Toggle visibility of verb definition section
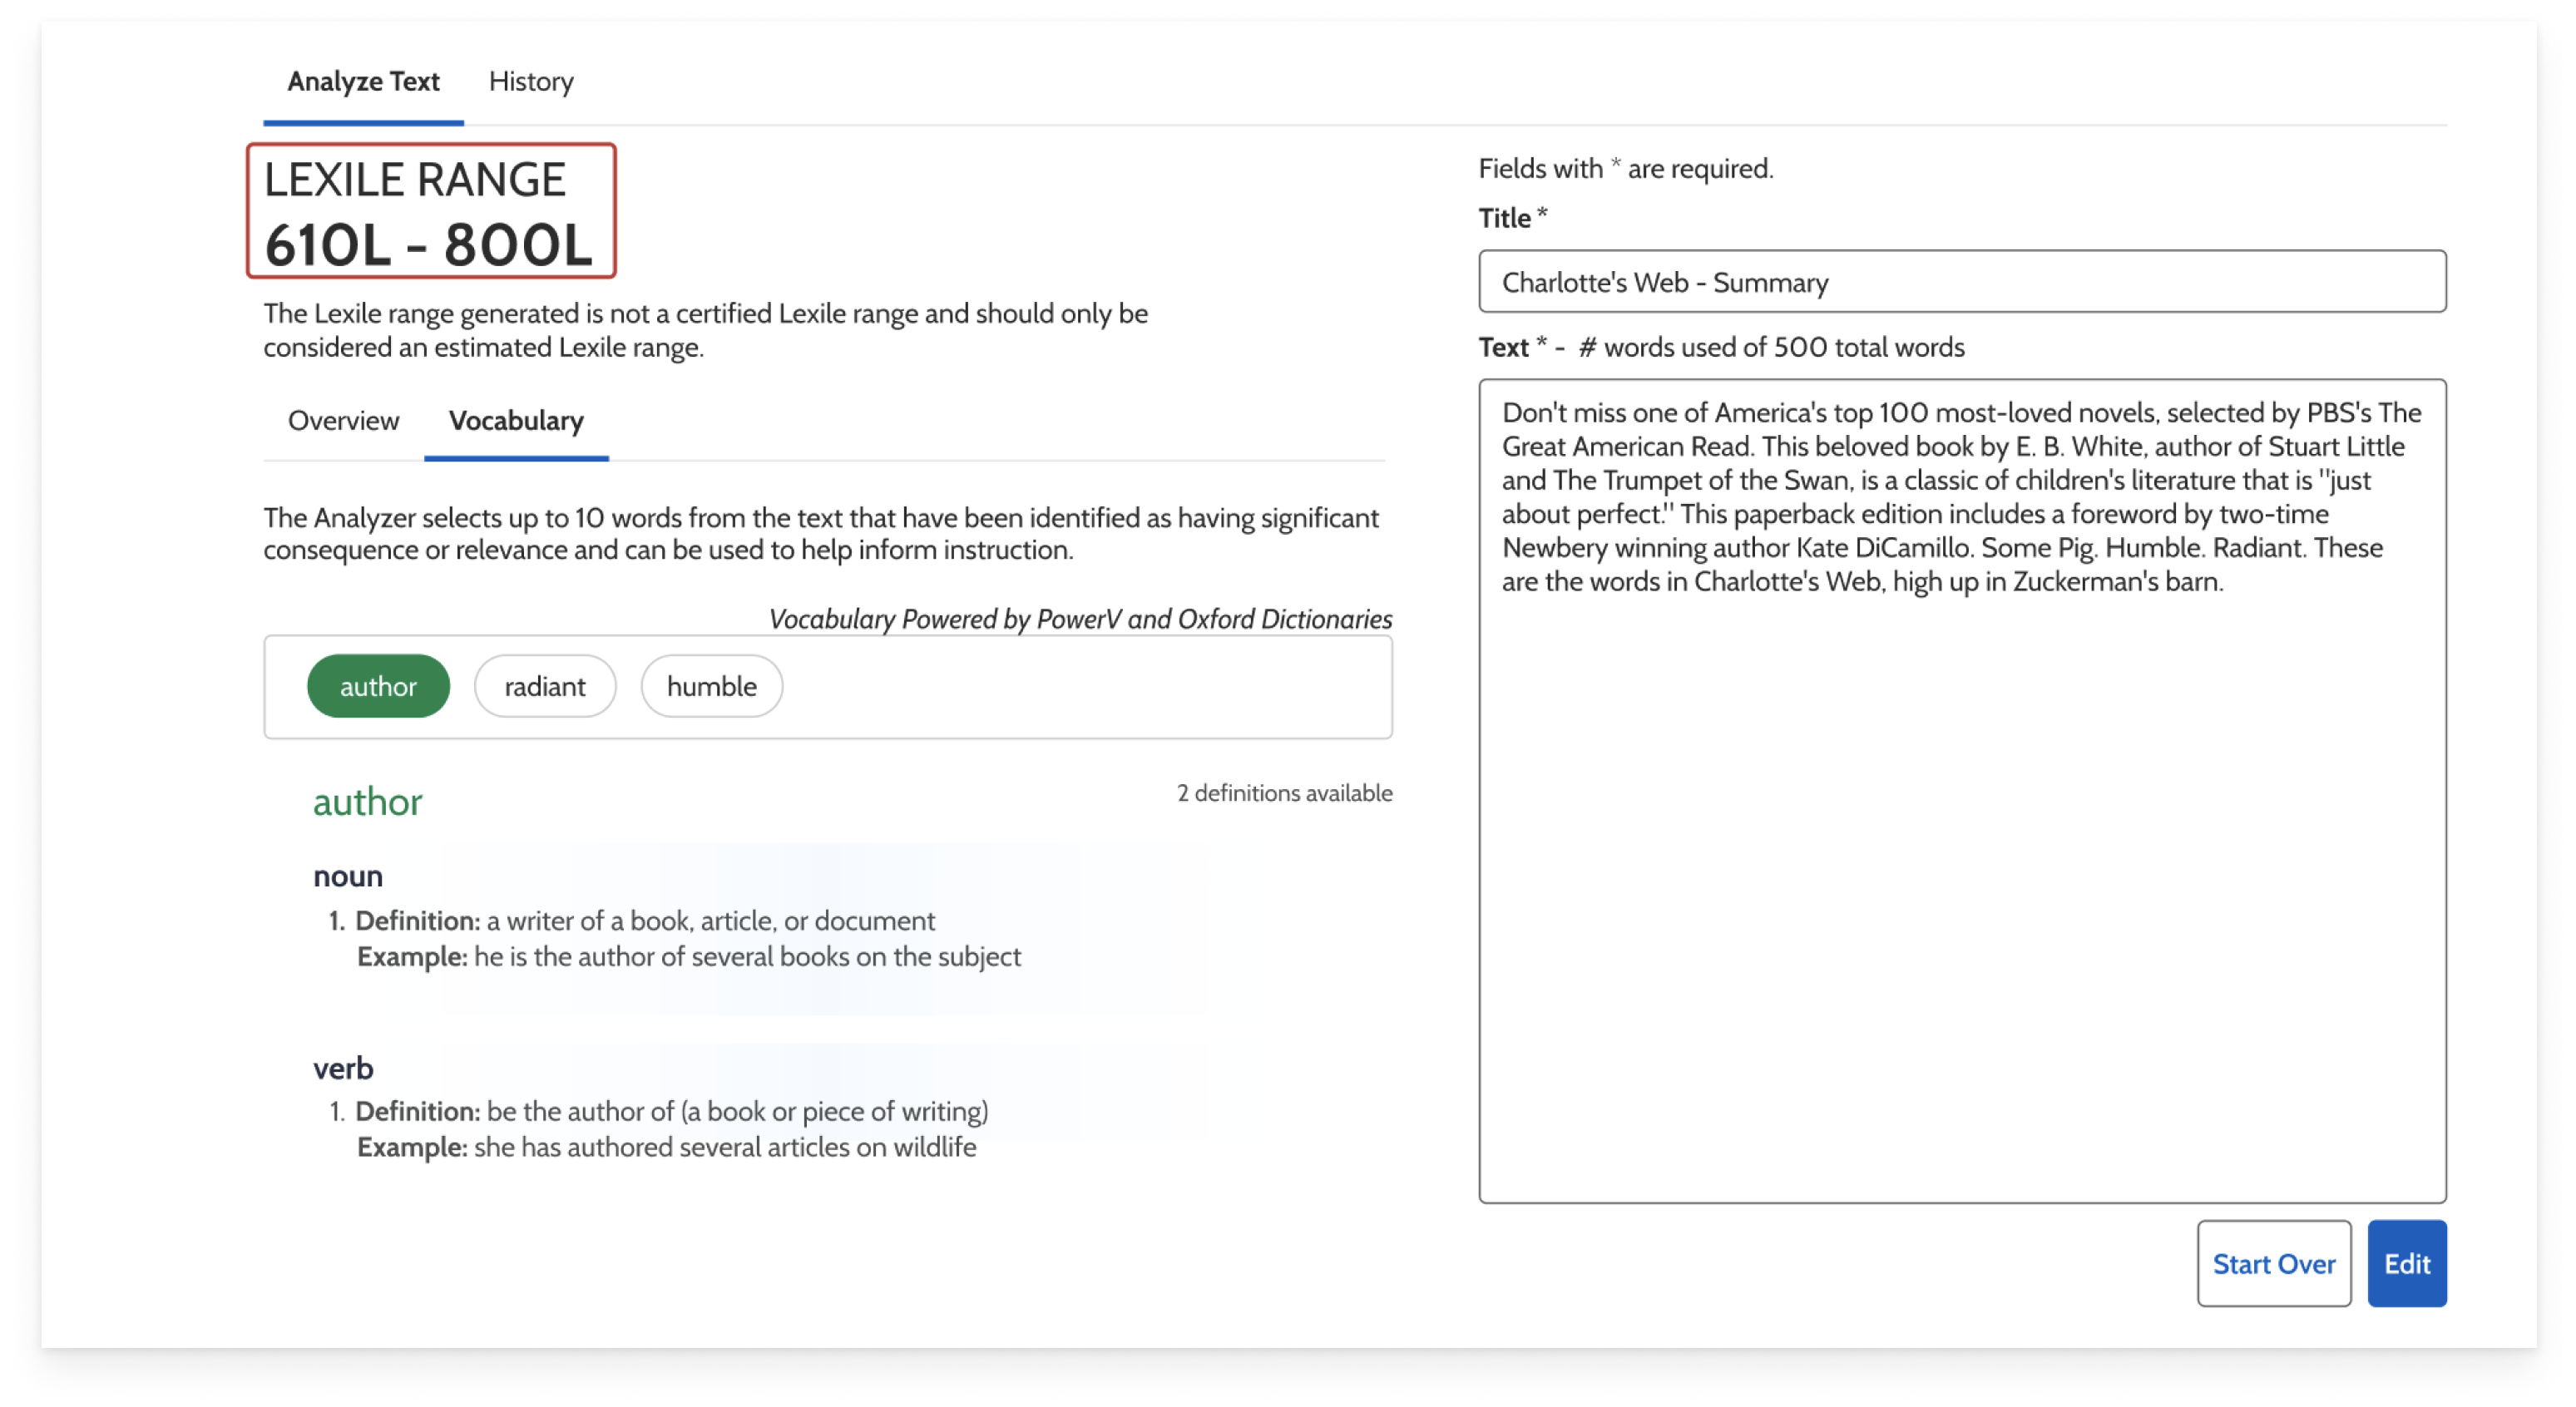This screenshot has height=1407, width=2576. pyautogui.click(x=343, y=1068)
